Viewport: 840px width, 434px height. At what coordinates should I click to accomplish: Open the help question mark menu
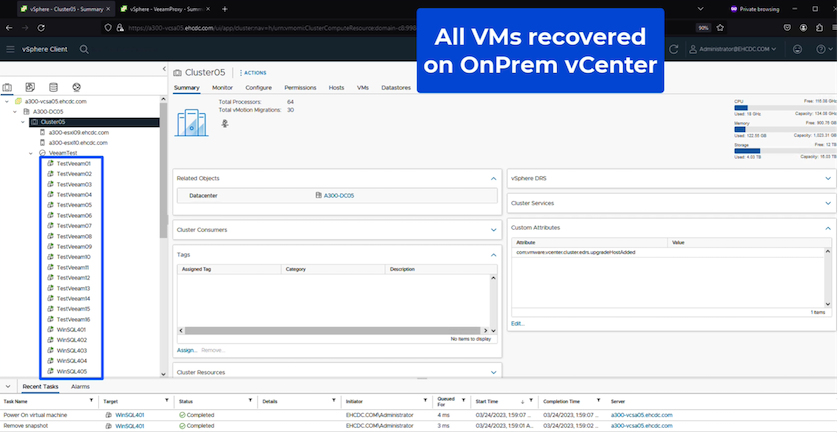coord(824,49)
